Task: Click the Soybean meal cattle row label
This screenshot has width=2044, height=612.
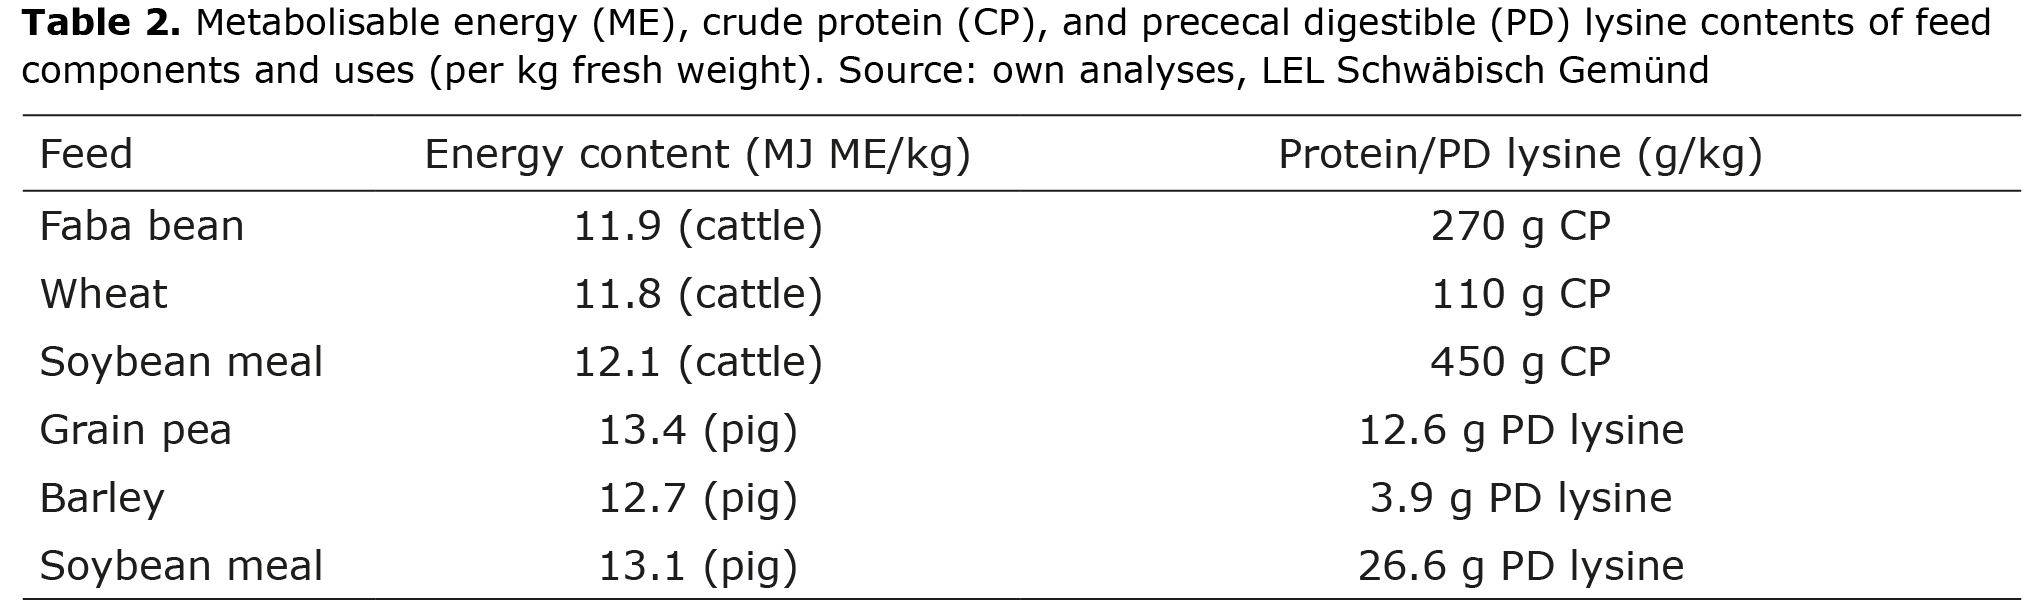Action: click(x=181, y=362)
